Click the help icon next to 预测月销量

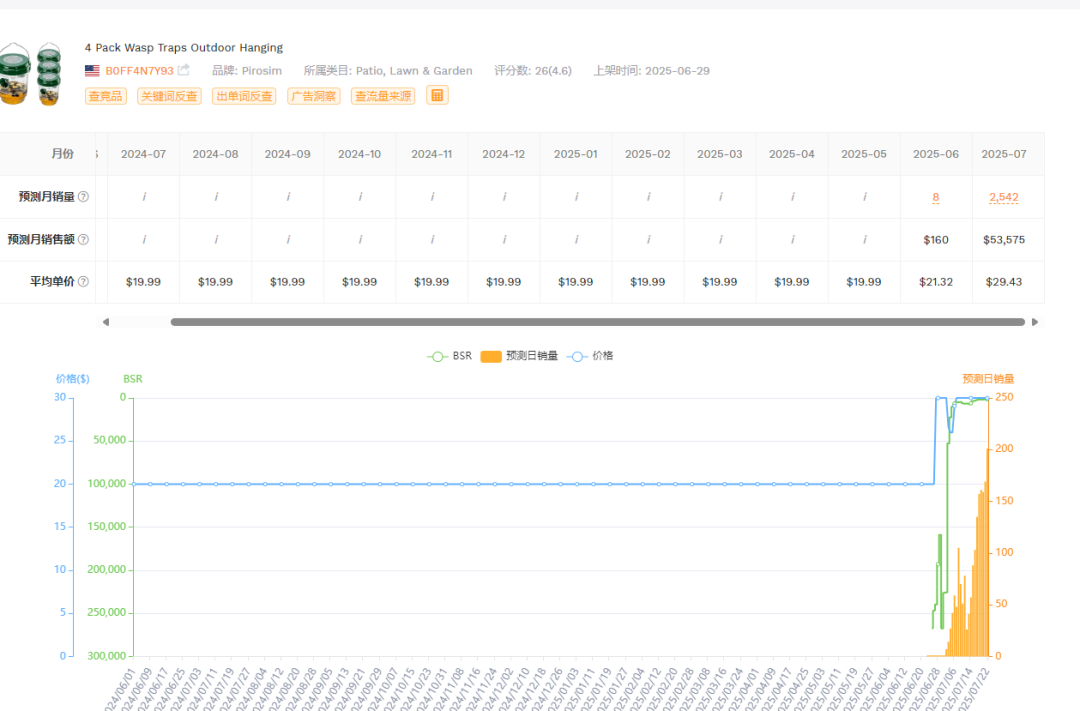(83, 196)
